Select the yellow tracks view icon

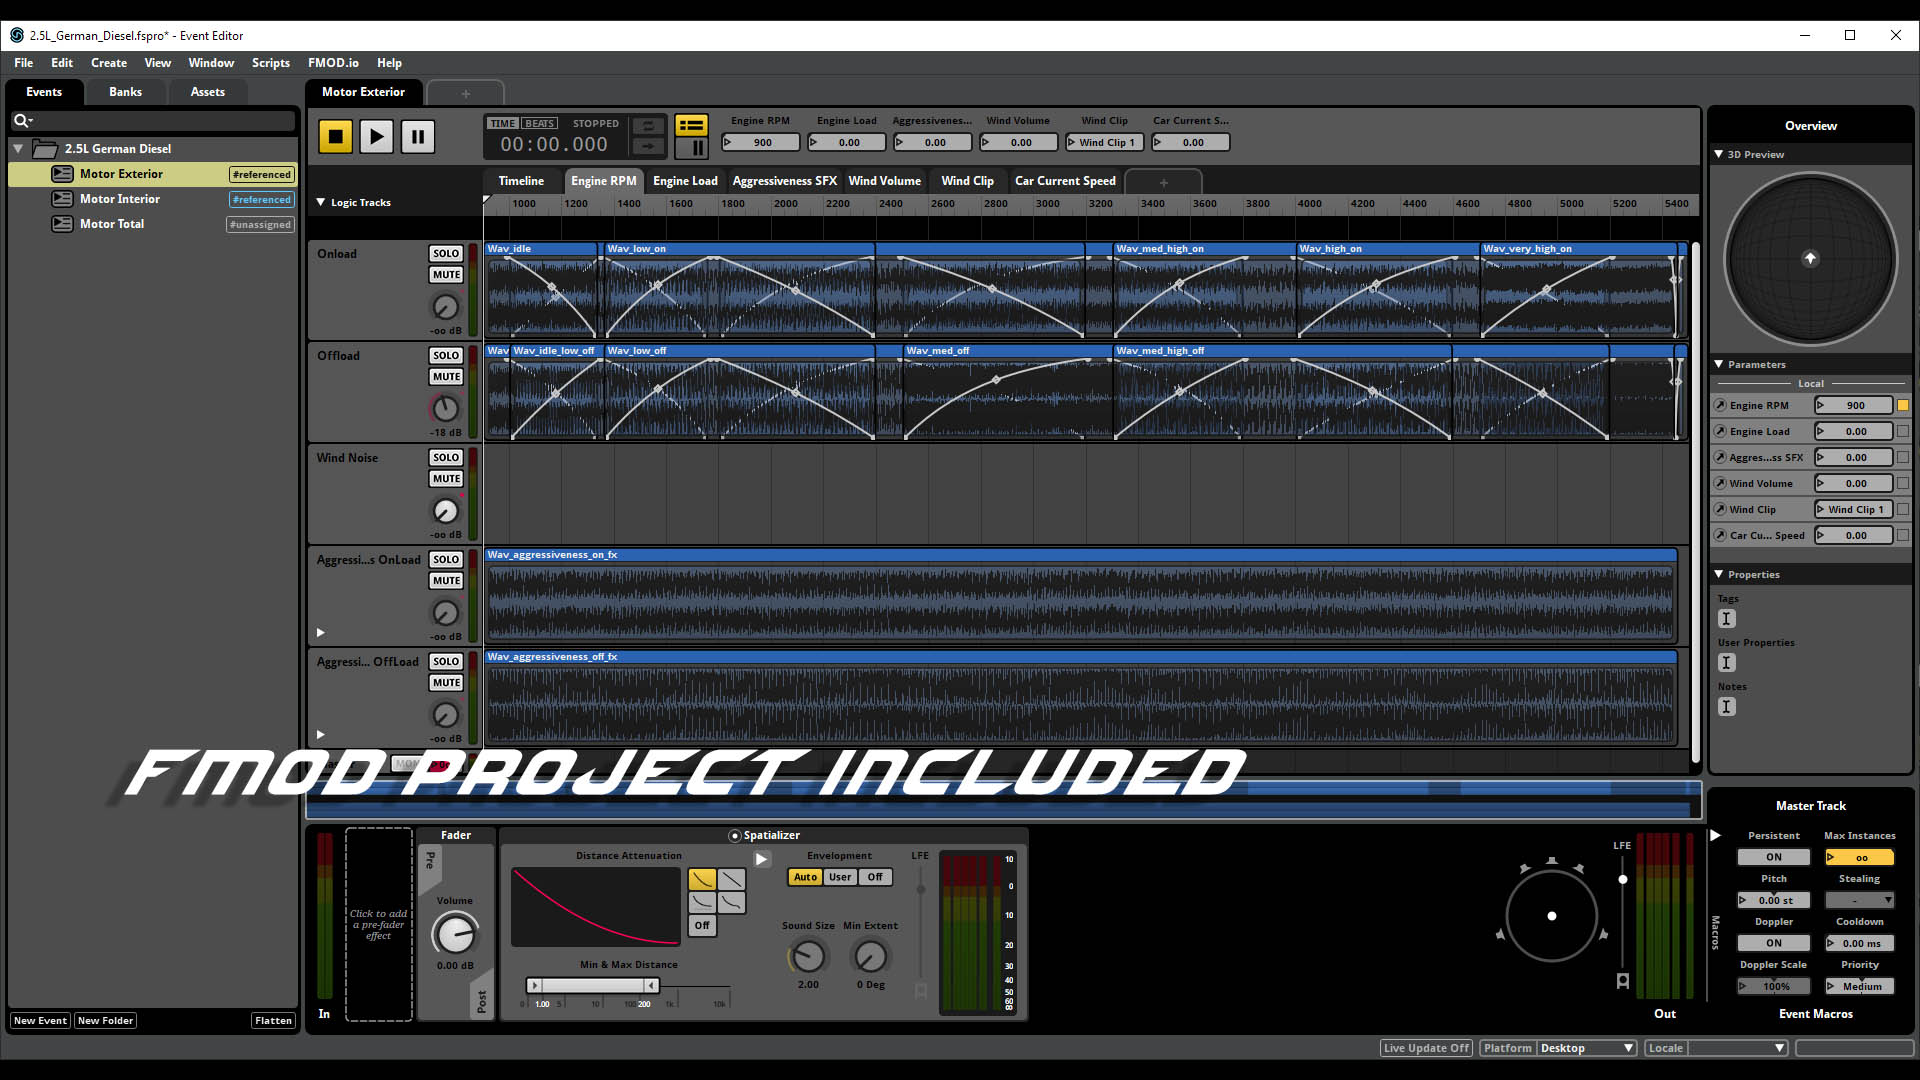click(691, 125)
